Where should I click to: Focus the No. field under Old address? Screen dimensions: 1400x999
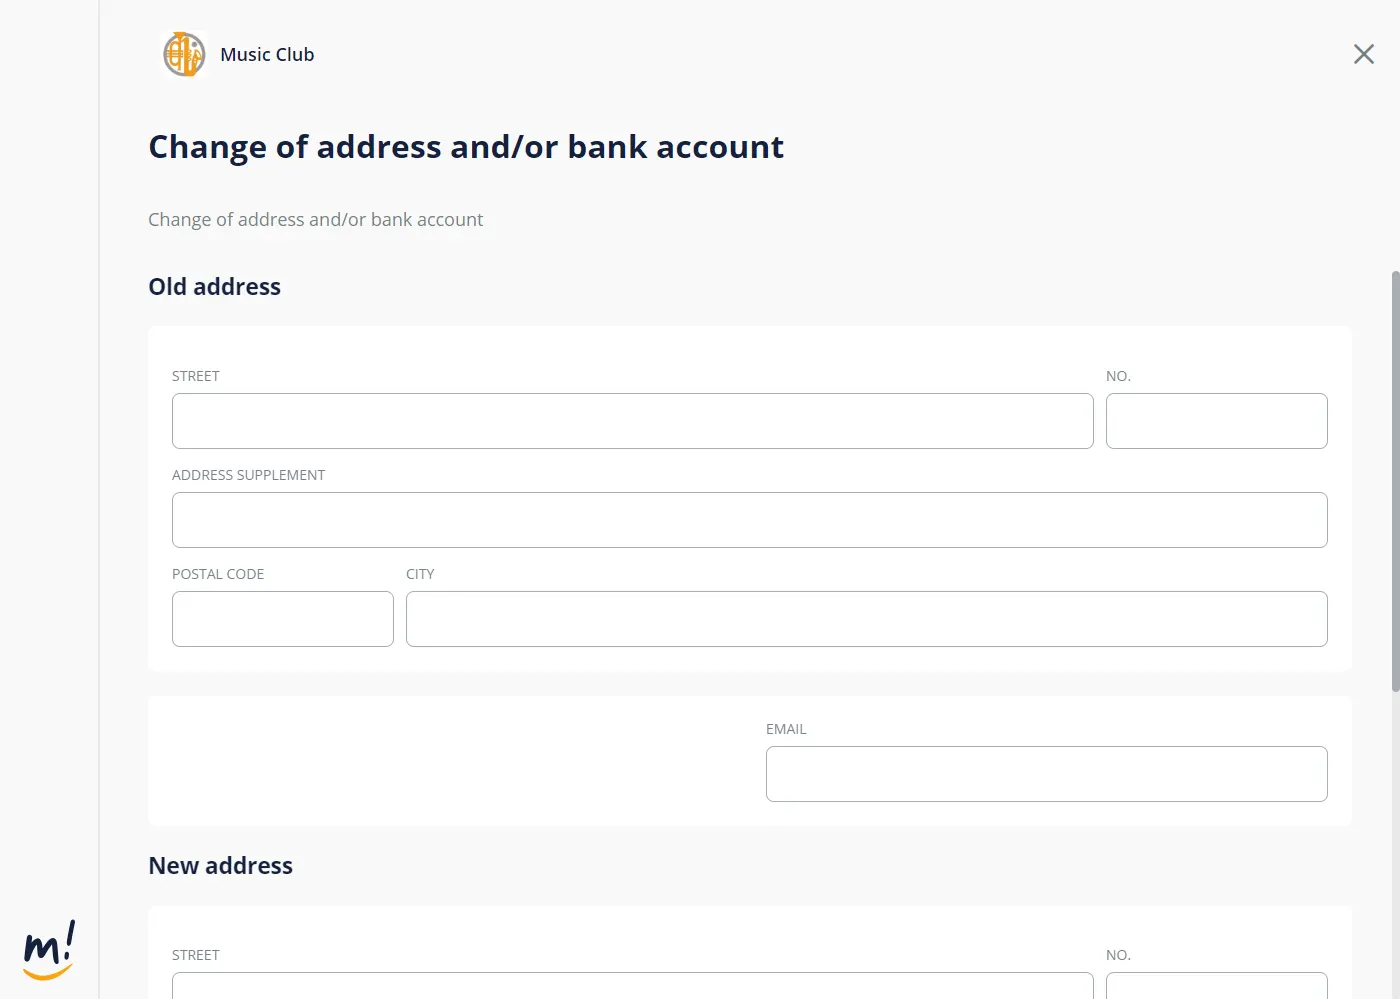[1217, 421]
